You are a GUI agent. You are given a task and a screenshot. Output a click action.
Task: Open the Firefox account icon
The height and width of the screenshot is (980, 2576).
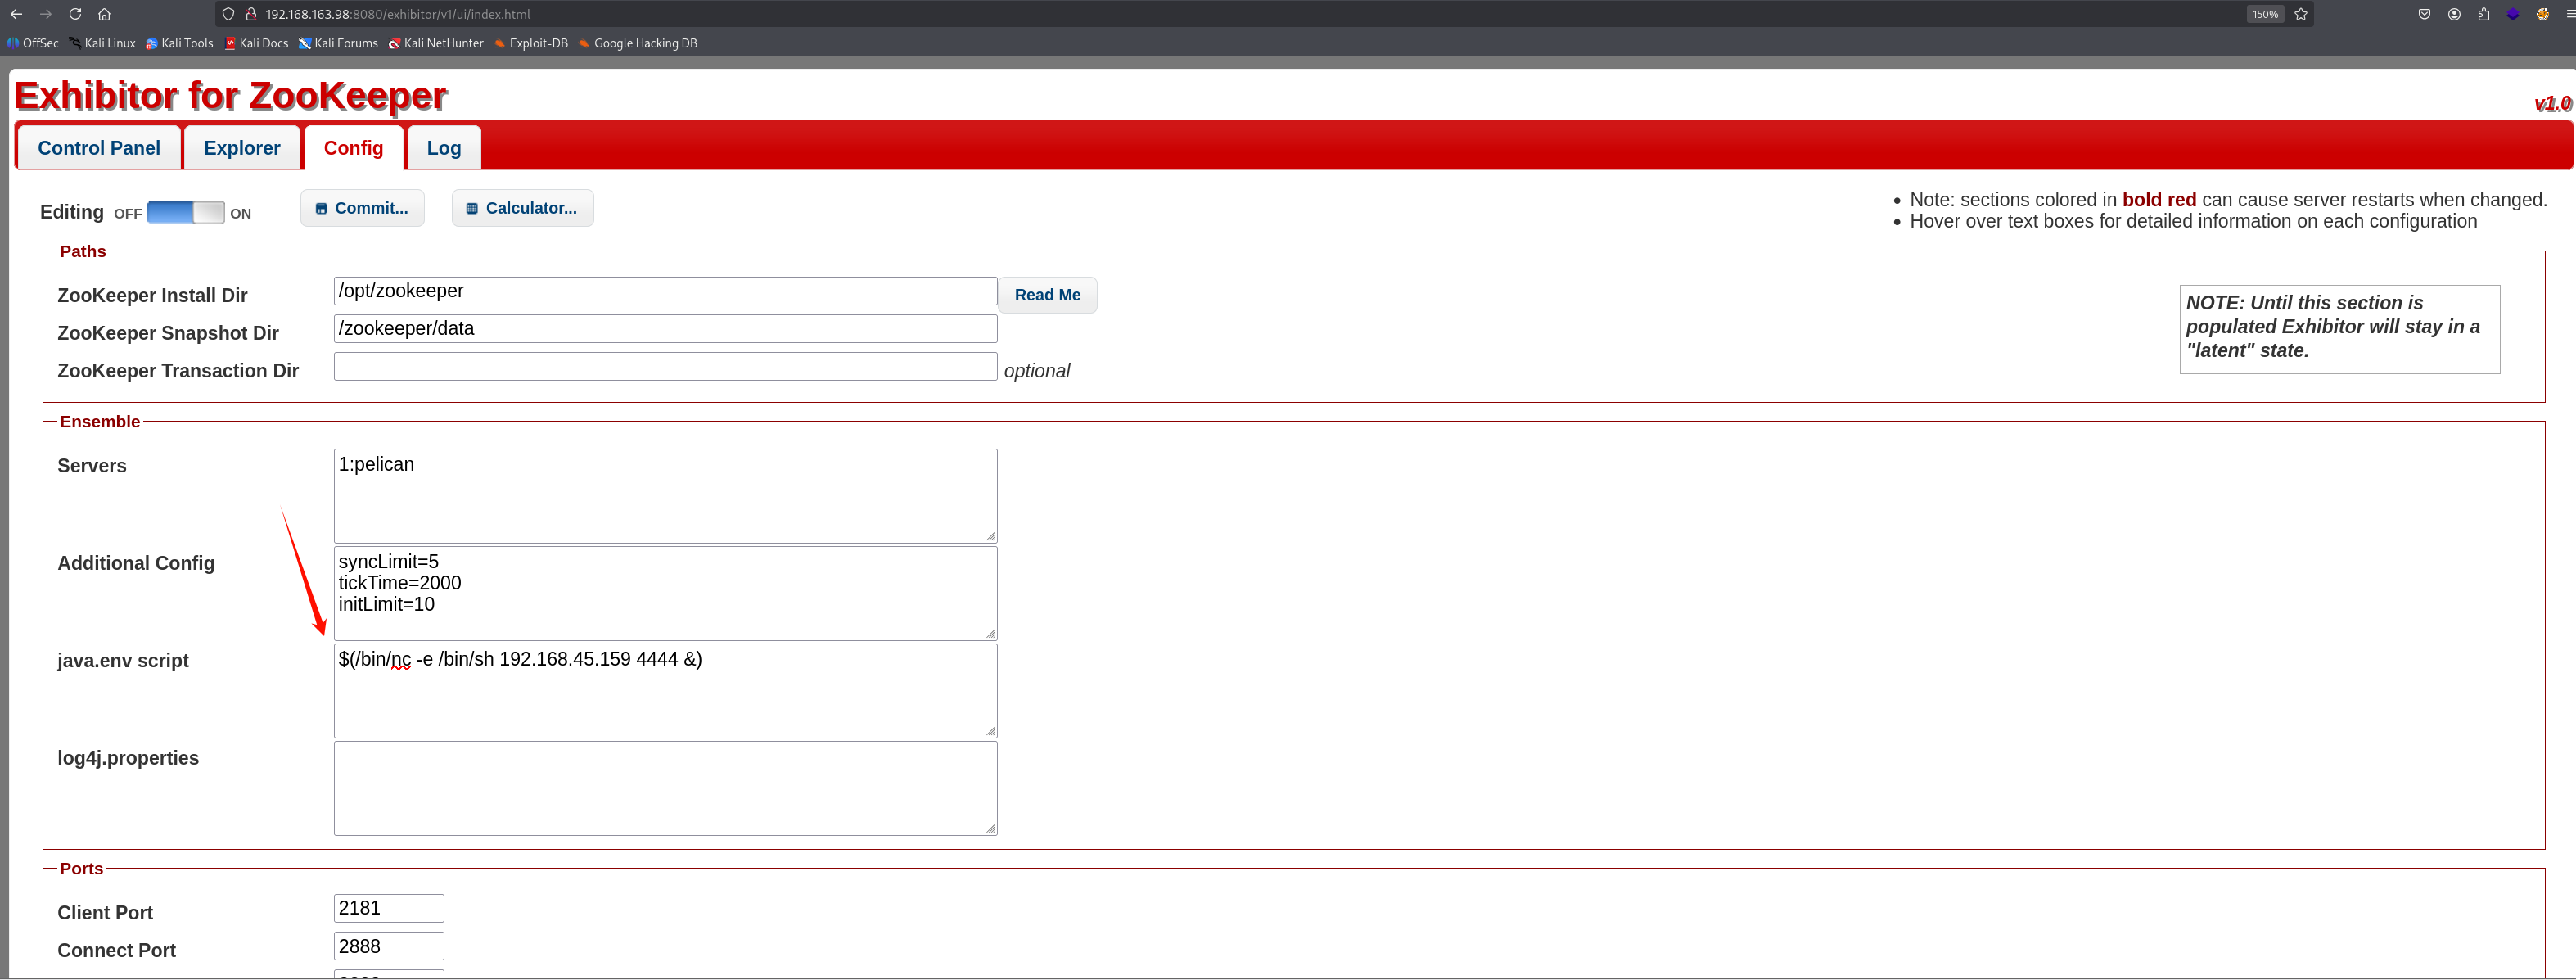point(2454,14)
